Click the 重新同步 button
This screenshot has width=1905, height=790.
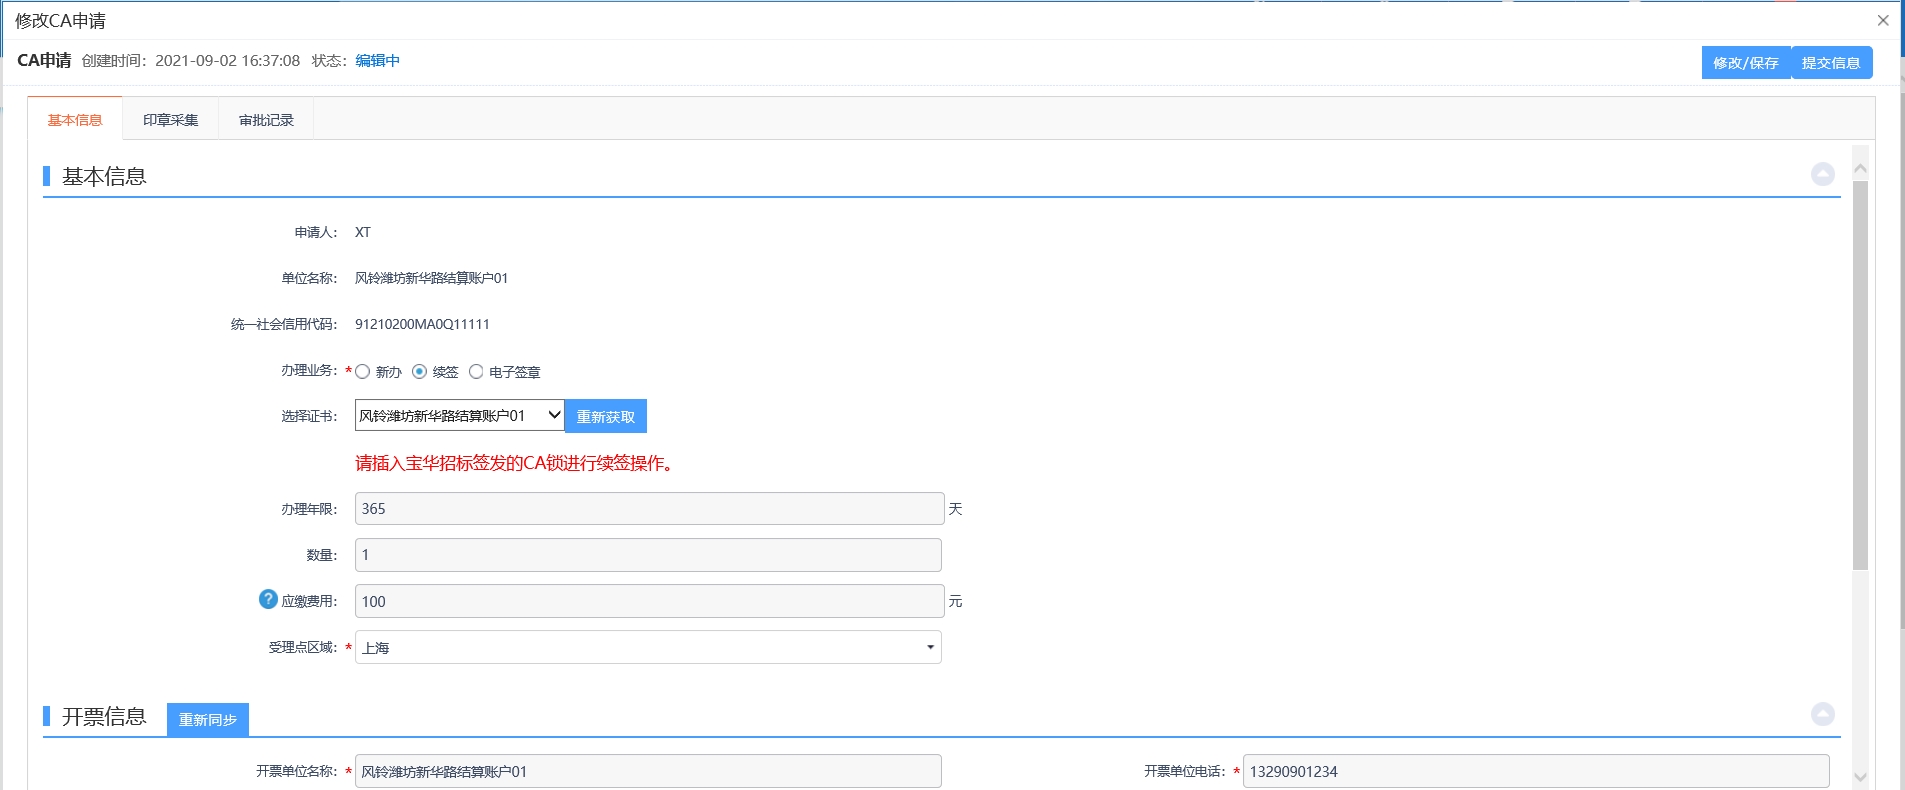207,720
